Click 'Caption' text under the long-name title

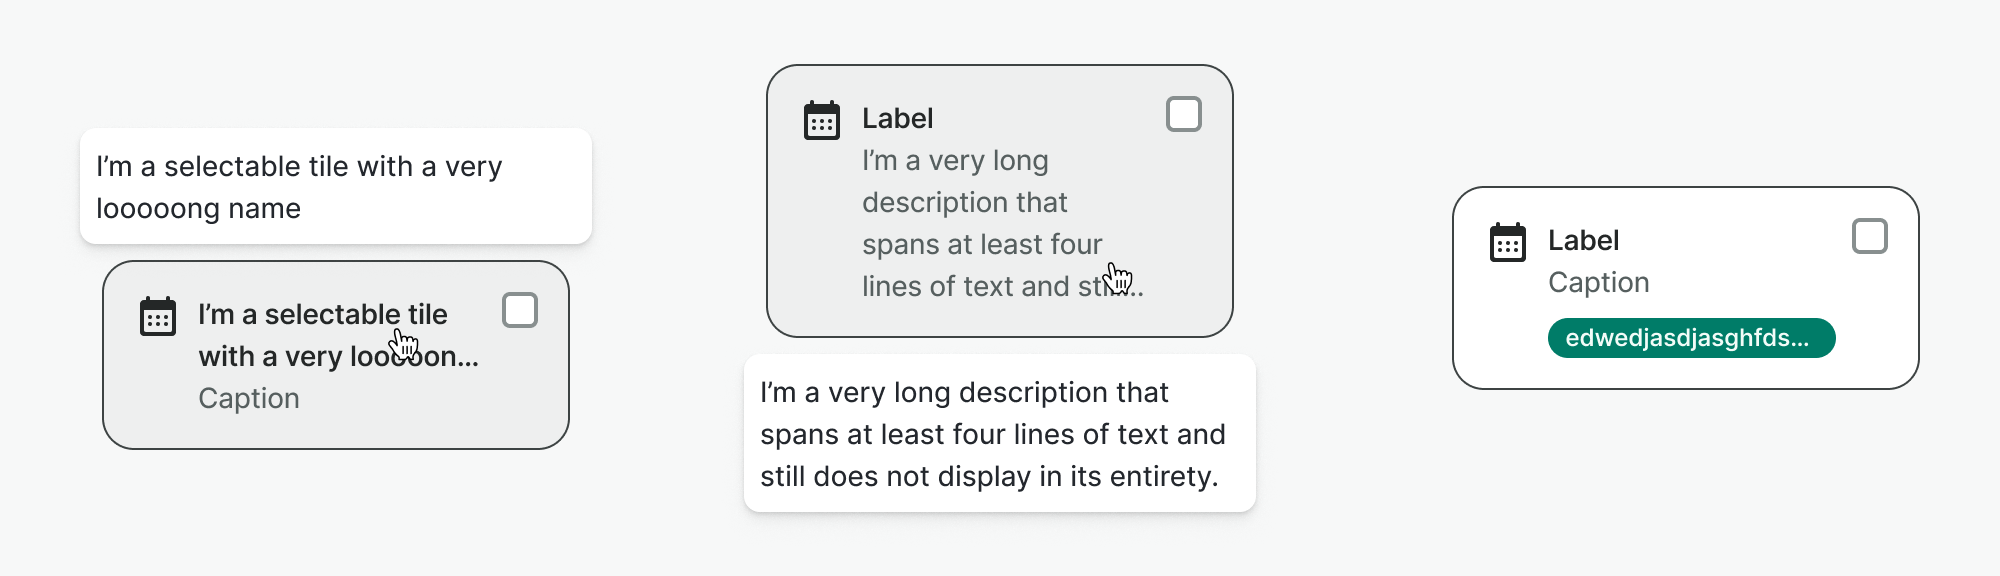[x=249, y=398]
